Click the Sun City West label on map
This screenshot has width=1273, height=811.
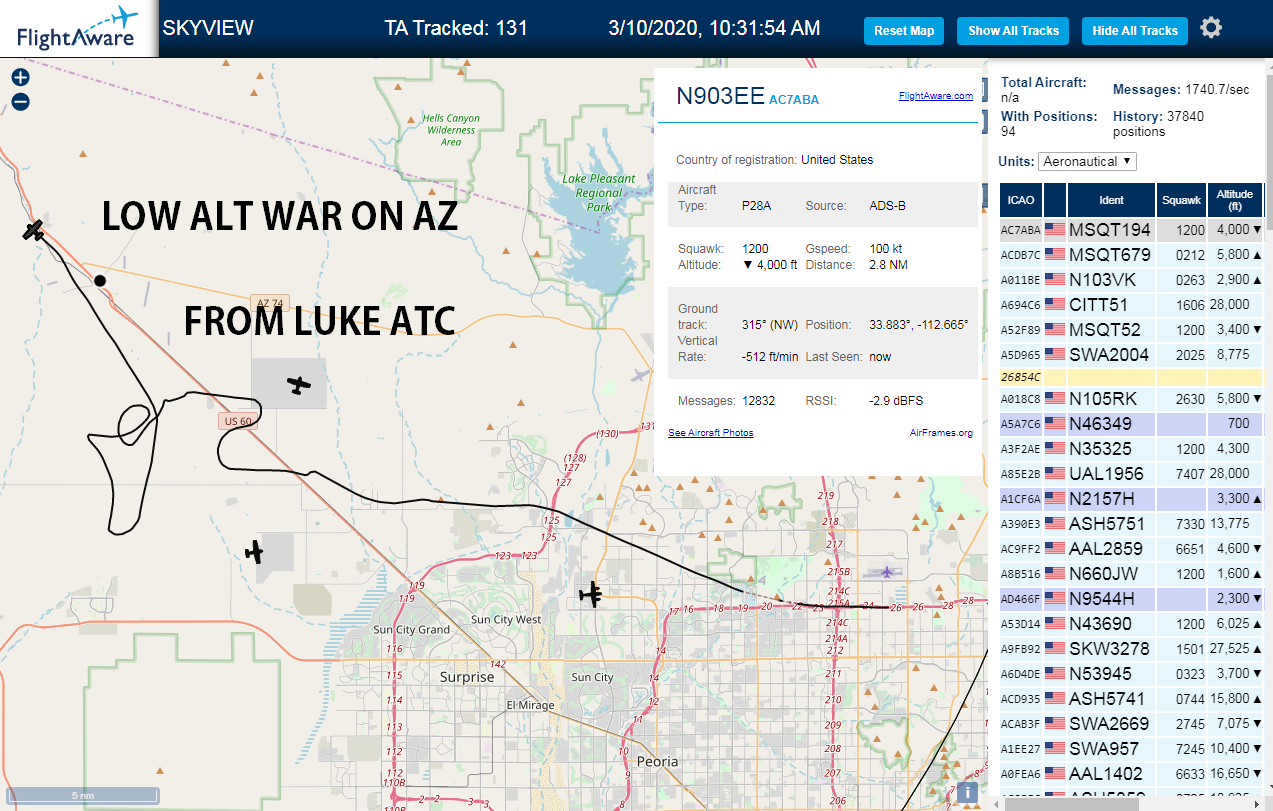click(505, 620)
